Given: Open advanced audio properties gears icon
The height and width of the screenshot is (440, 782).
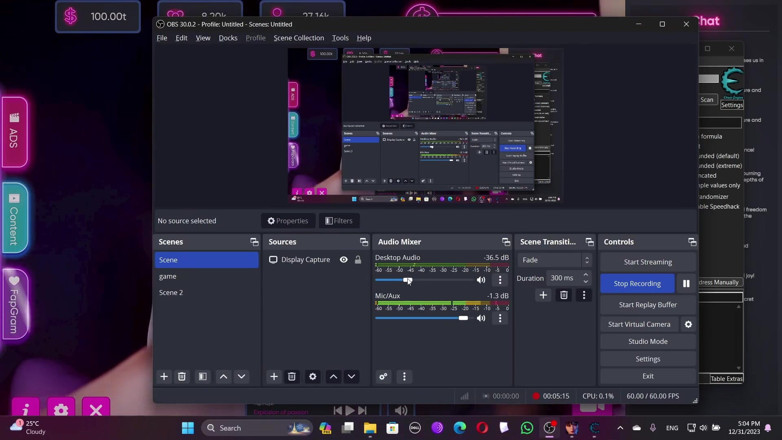Looking at the screenshot, I should 383,377.
